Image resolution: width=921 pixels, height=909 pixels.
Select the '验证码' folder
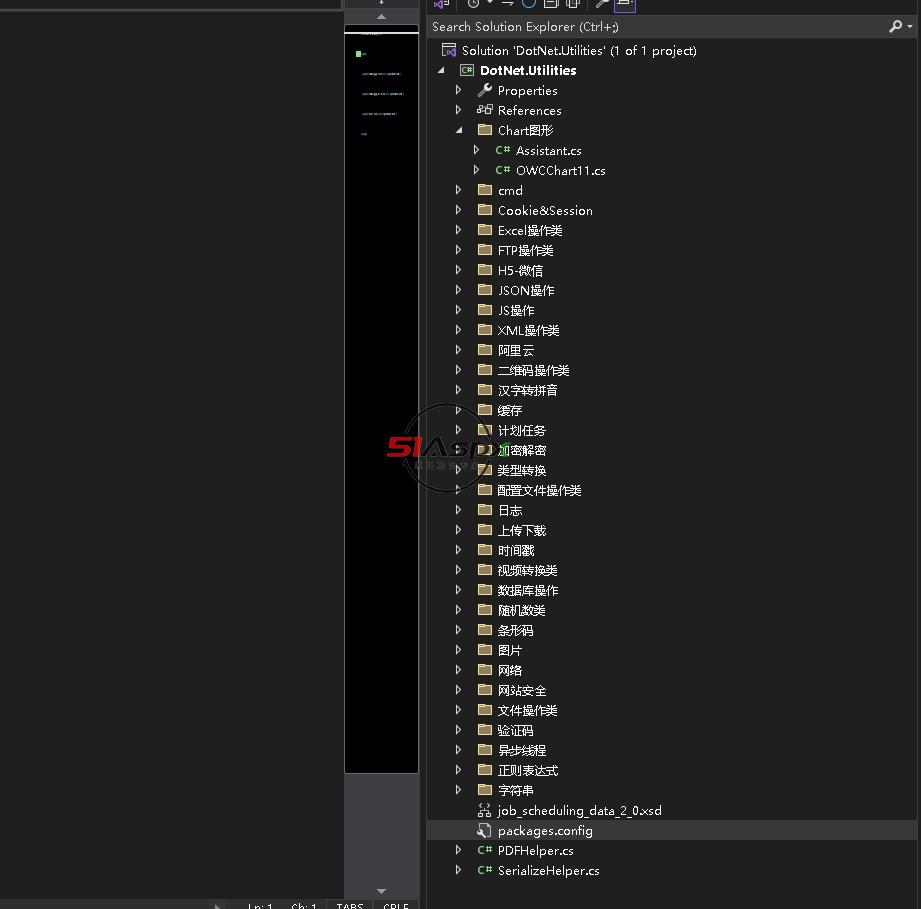pos(515,730)
